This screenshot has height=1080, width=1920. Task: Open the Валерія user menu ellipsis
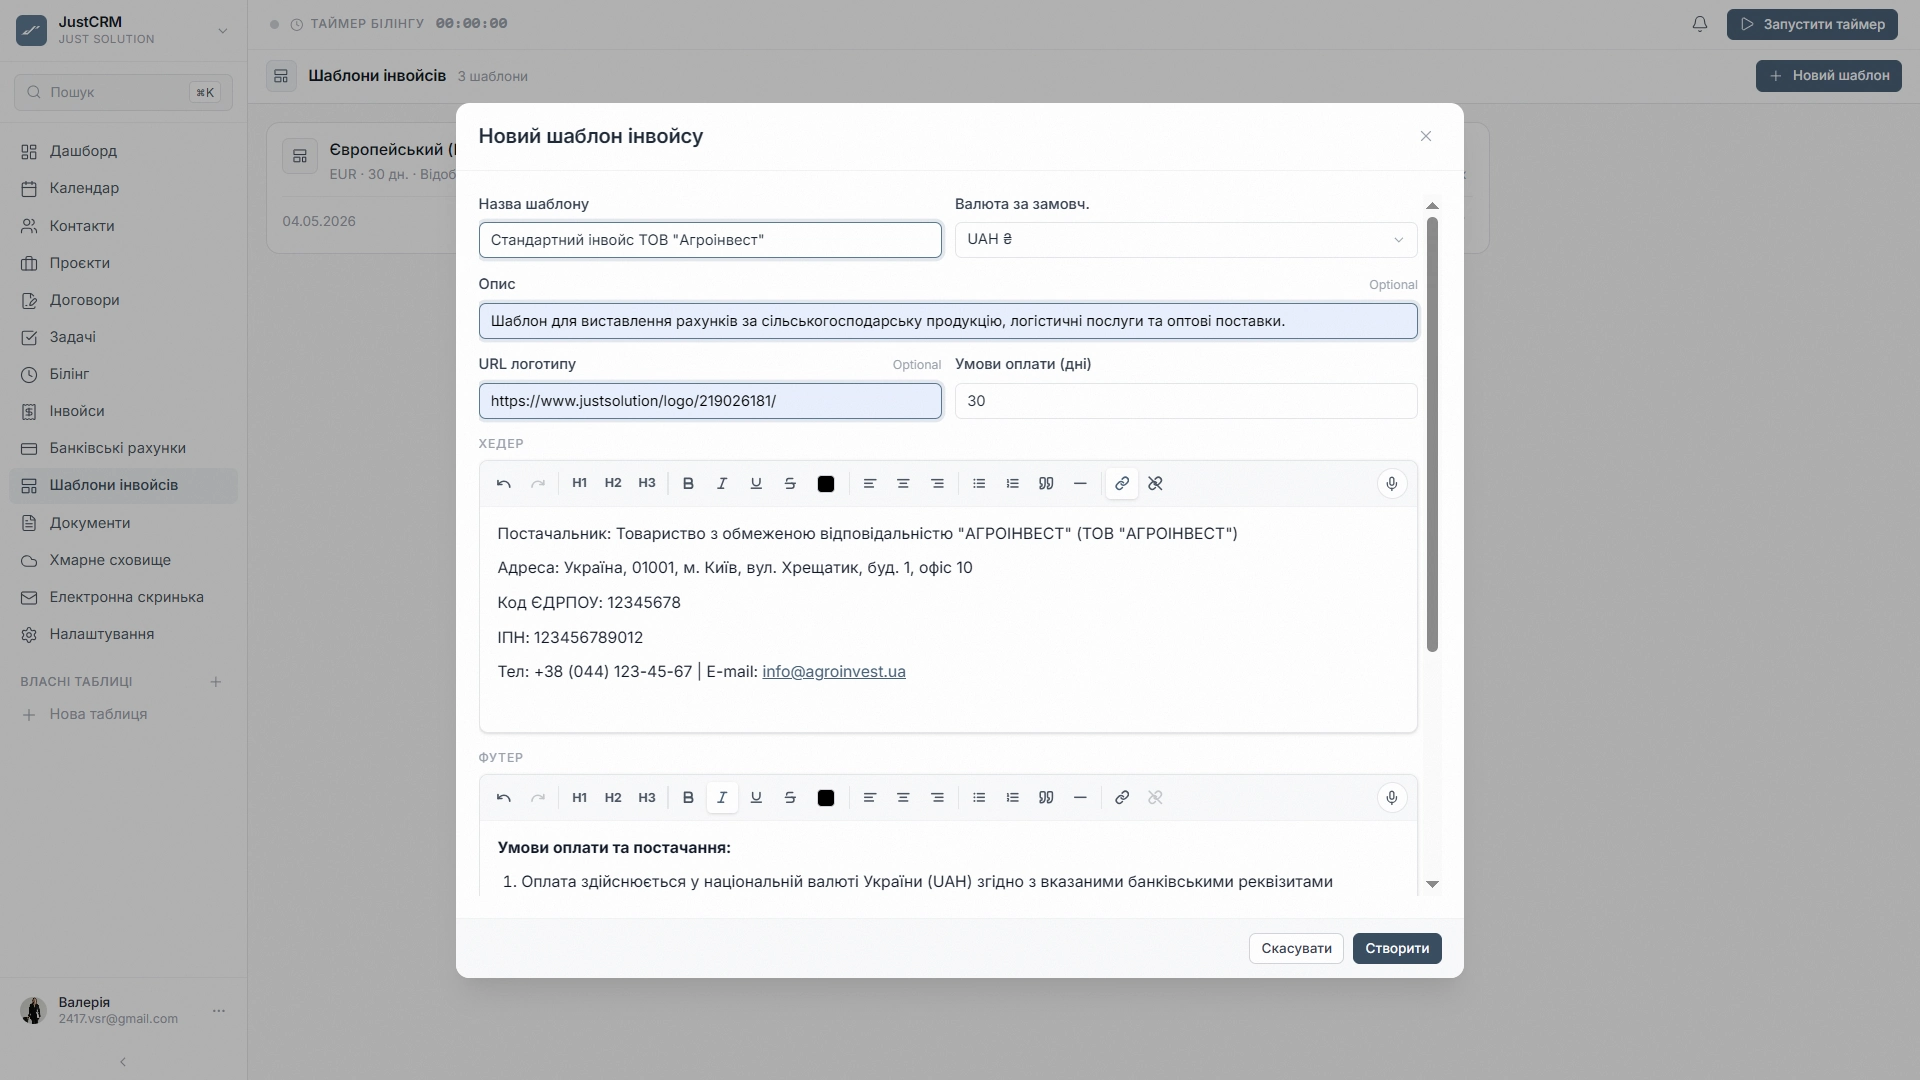tap(219, 1011)
